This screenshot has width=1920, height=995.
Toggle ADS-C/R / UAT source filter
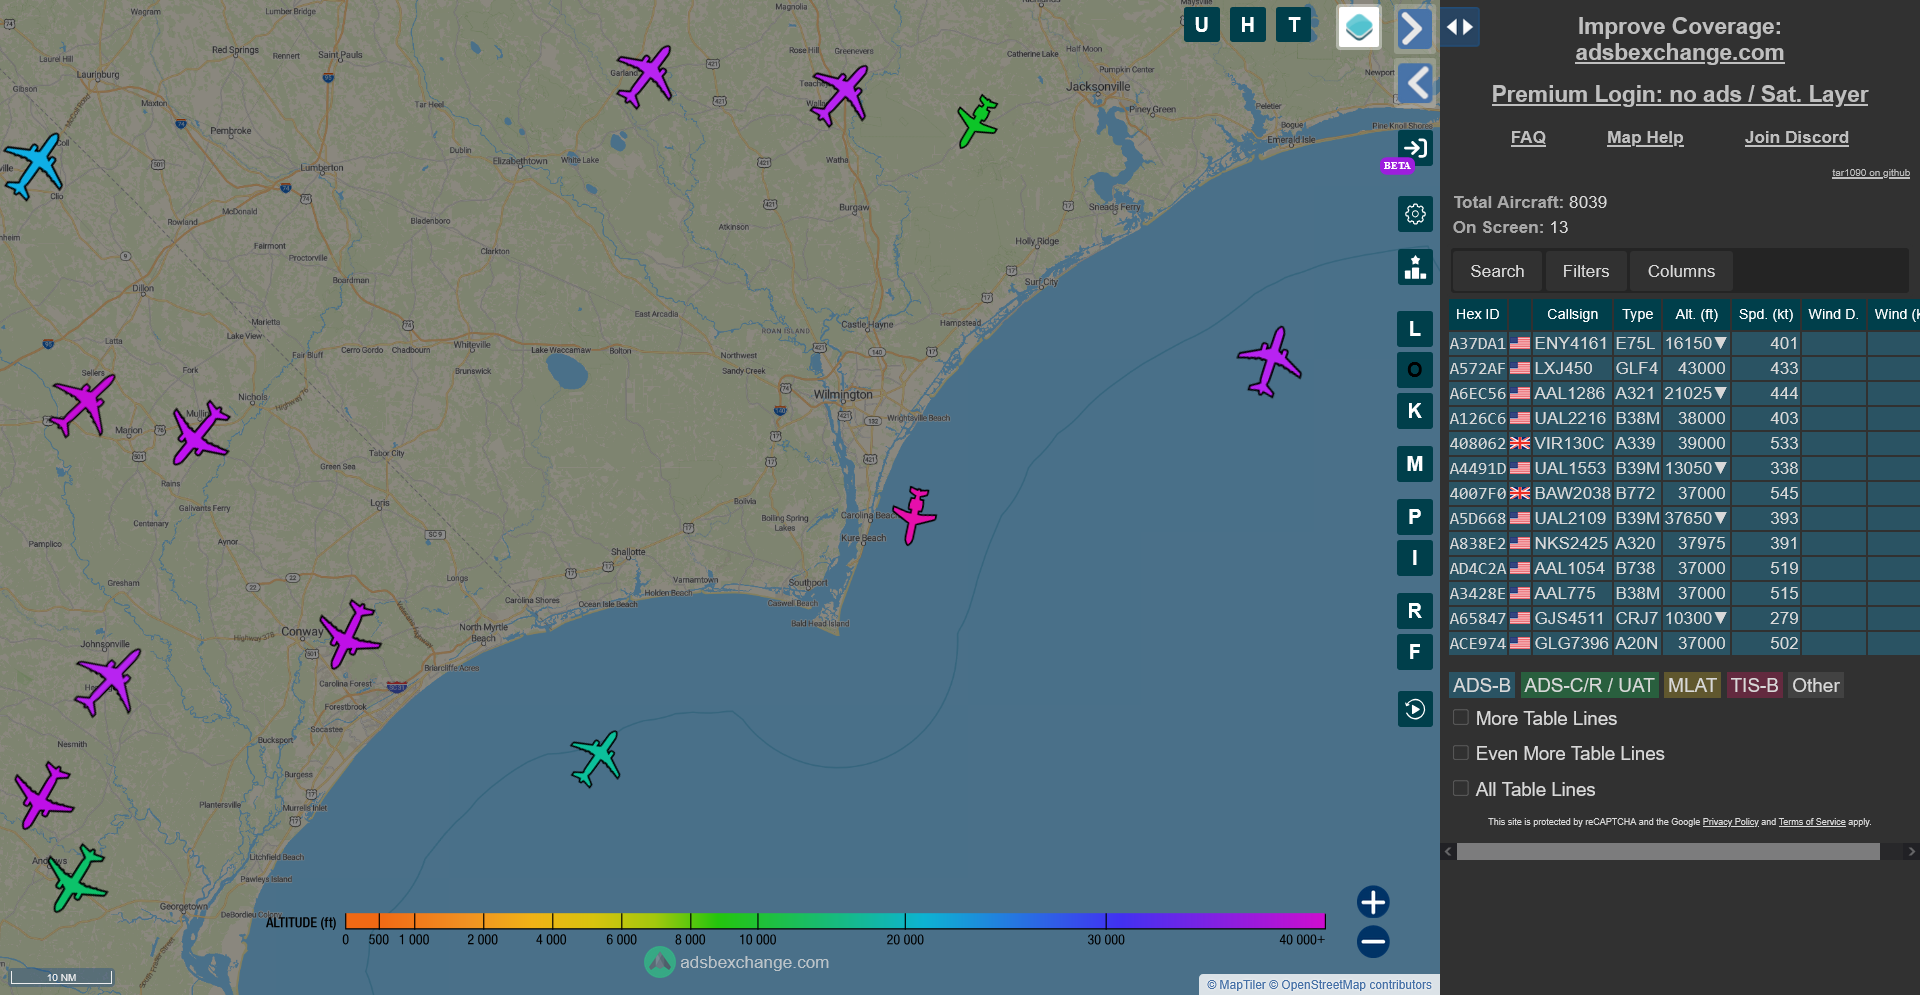pos(1589,685)
